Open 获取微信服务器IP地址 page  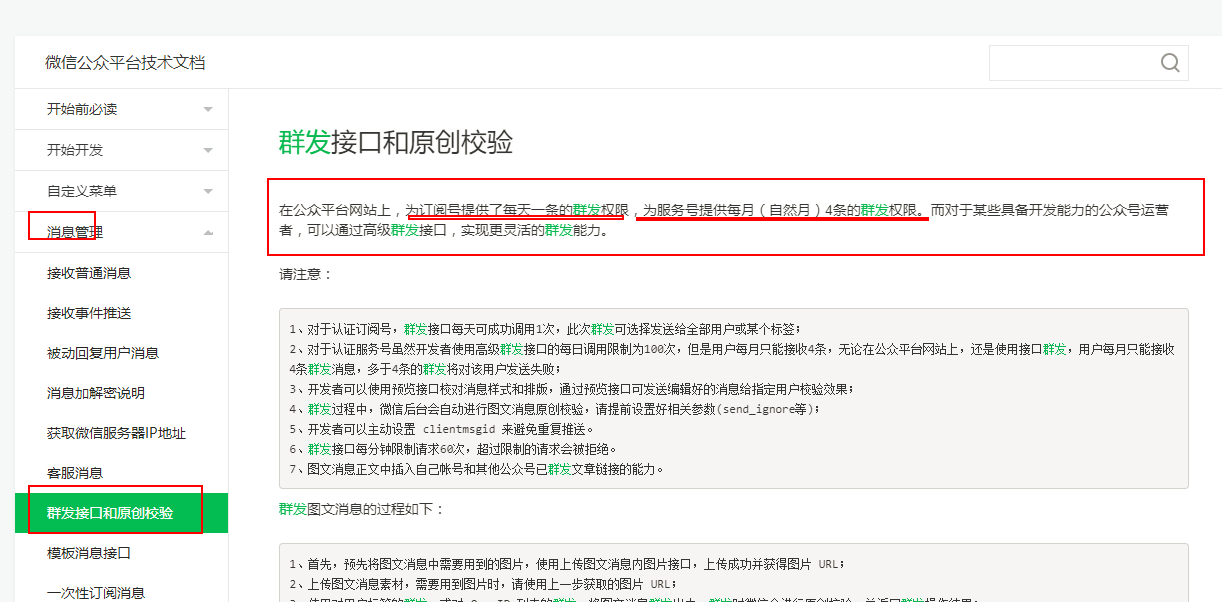pyautogui.click(x=116, y=433)
